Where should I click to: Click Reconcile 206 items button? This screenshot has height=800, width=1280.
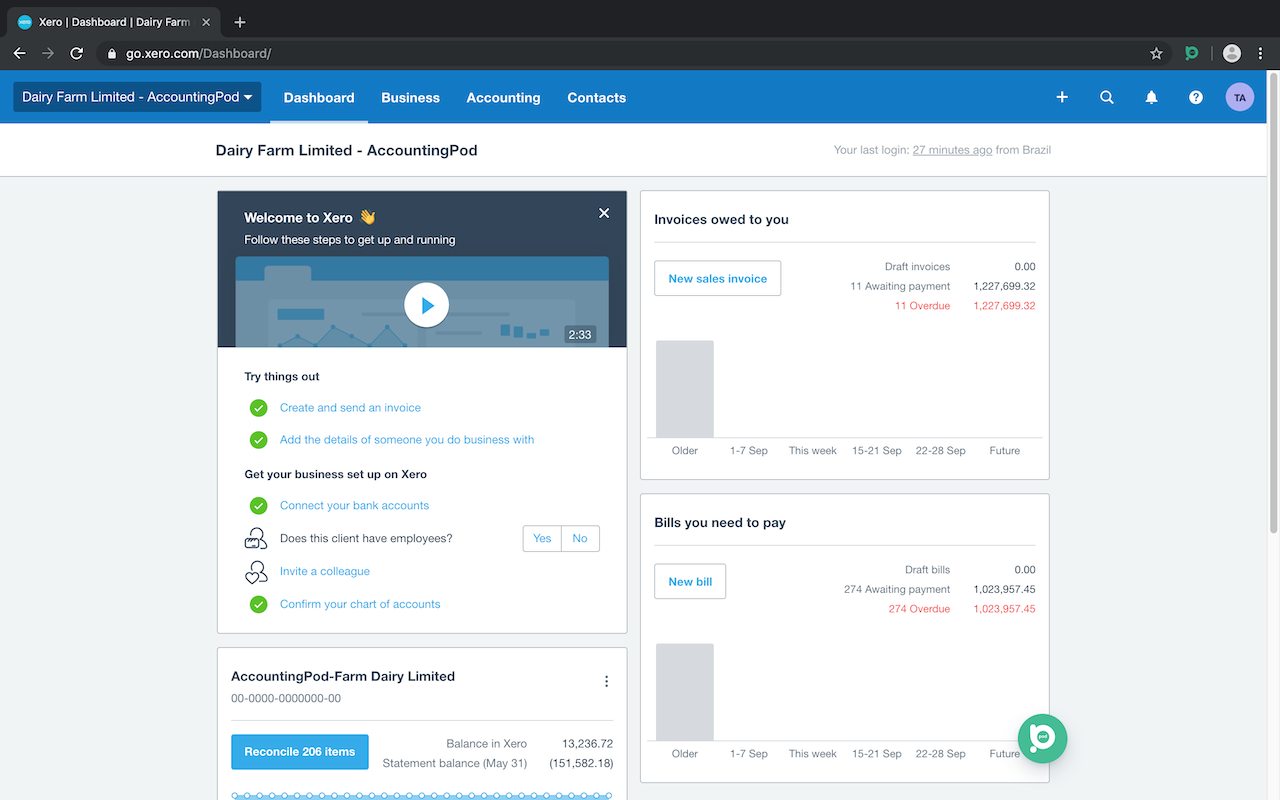(x=300, y=752)
